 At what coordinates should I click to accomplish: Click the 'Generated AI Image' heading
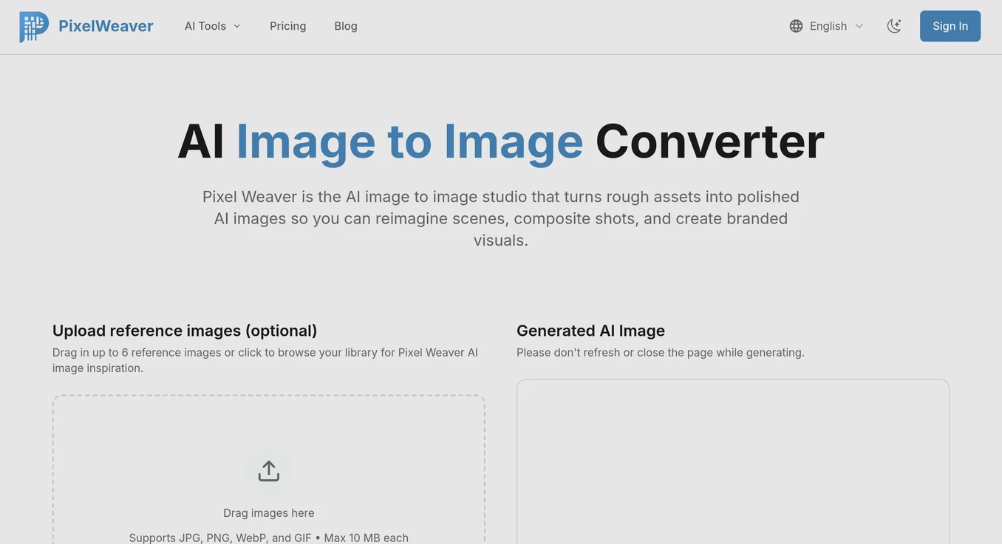coord(590,330)
